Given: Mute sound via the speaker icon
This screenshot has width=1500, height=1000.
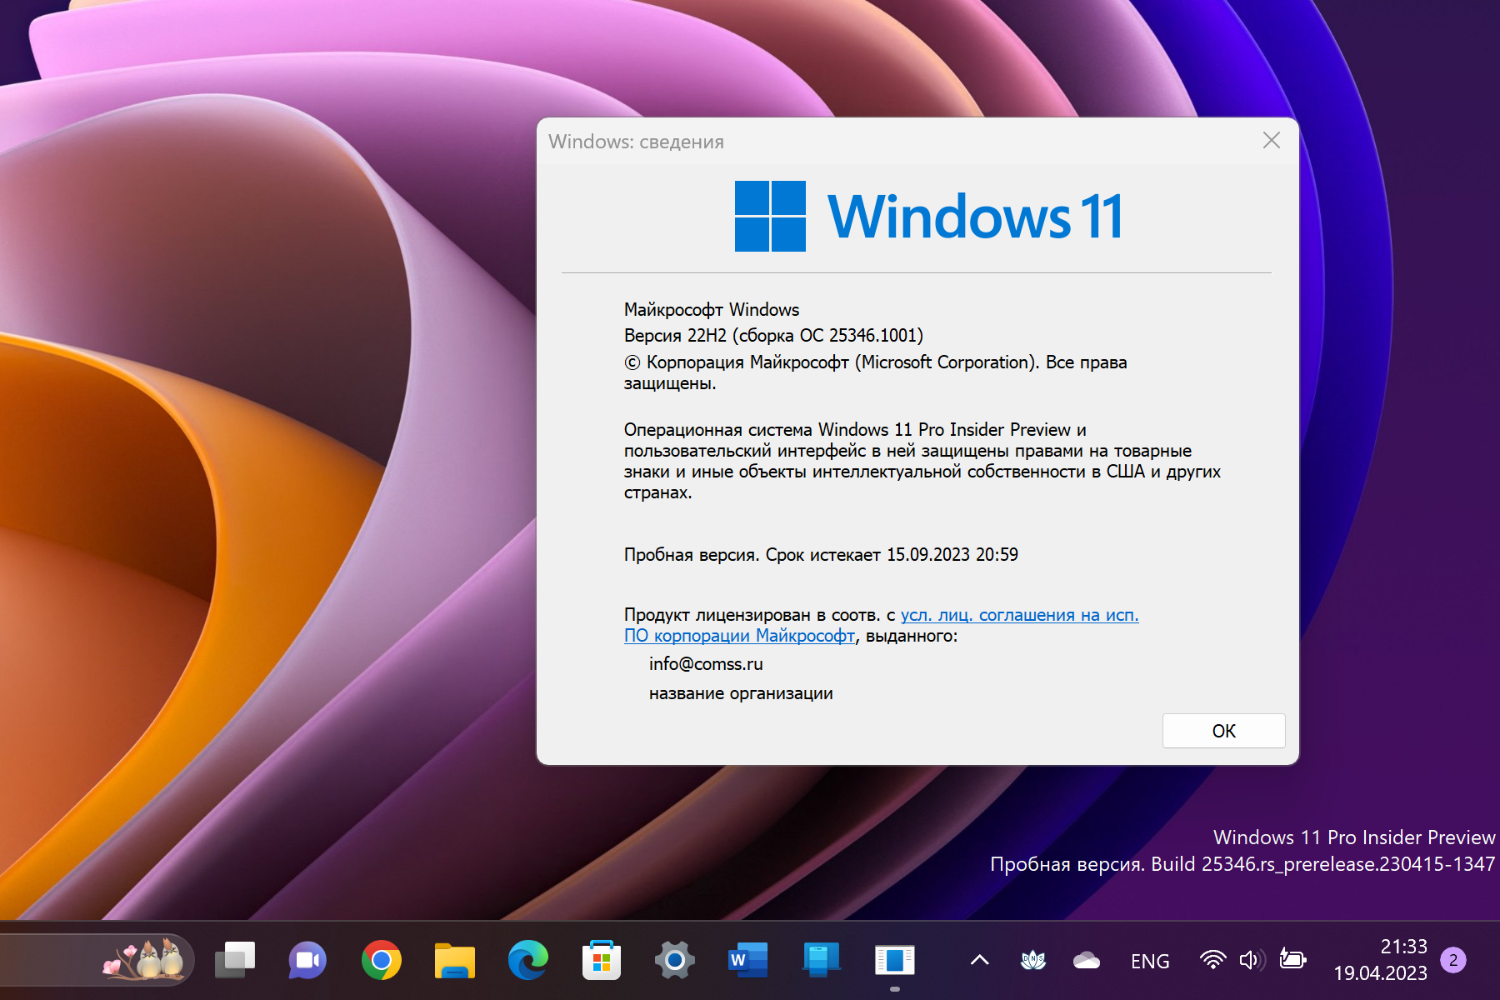Looking at the screenshot, I should [1251, 960].
